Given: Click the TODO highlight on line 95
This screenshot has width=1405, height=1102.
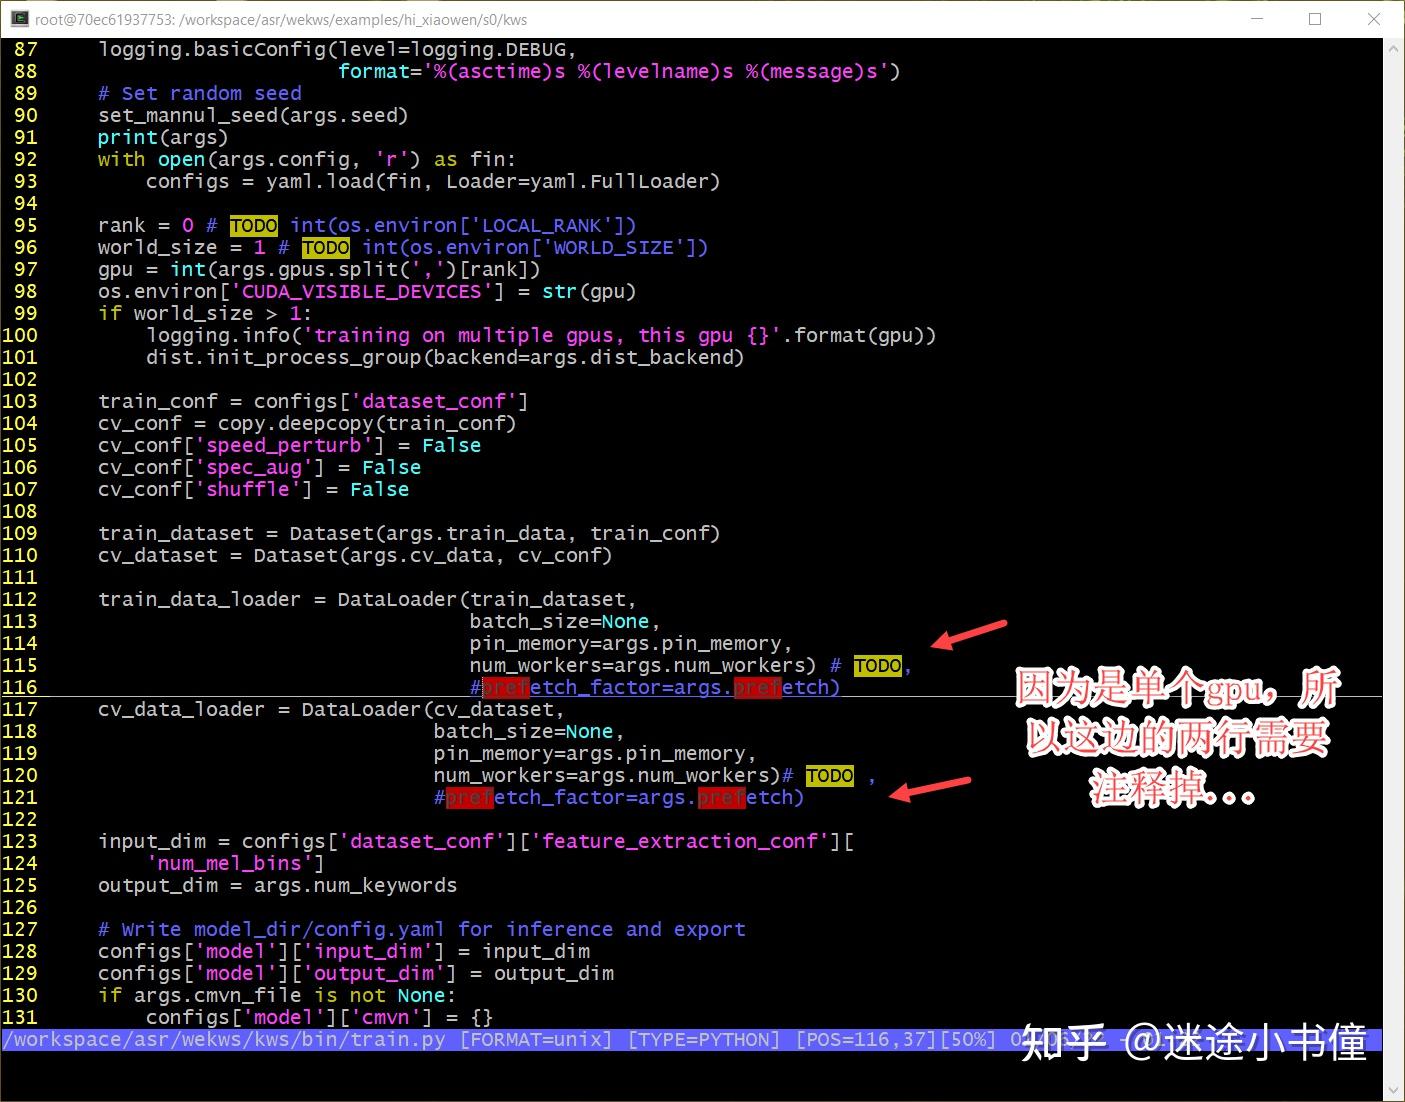Looking at the screenshot, I should point(254,225).
